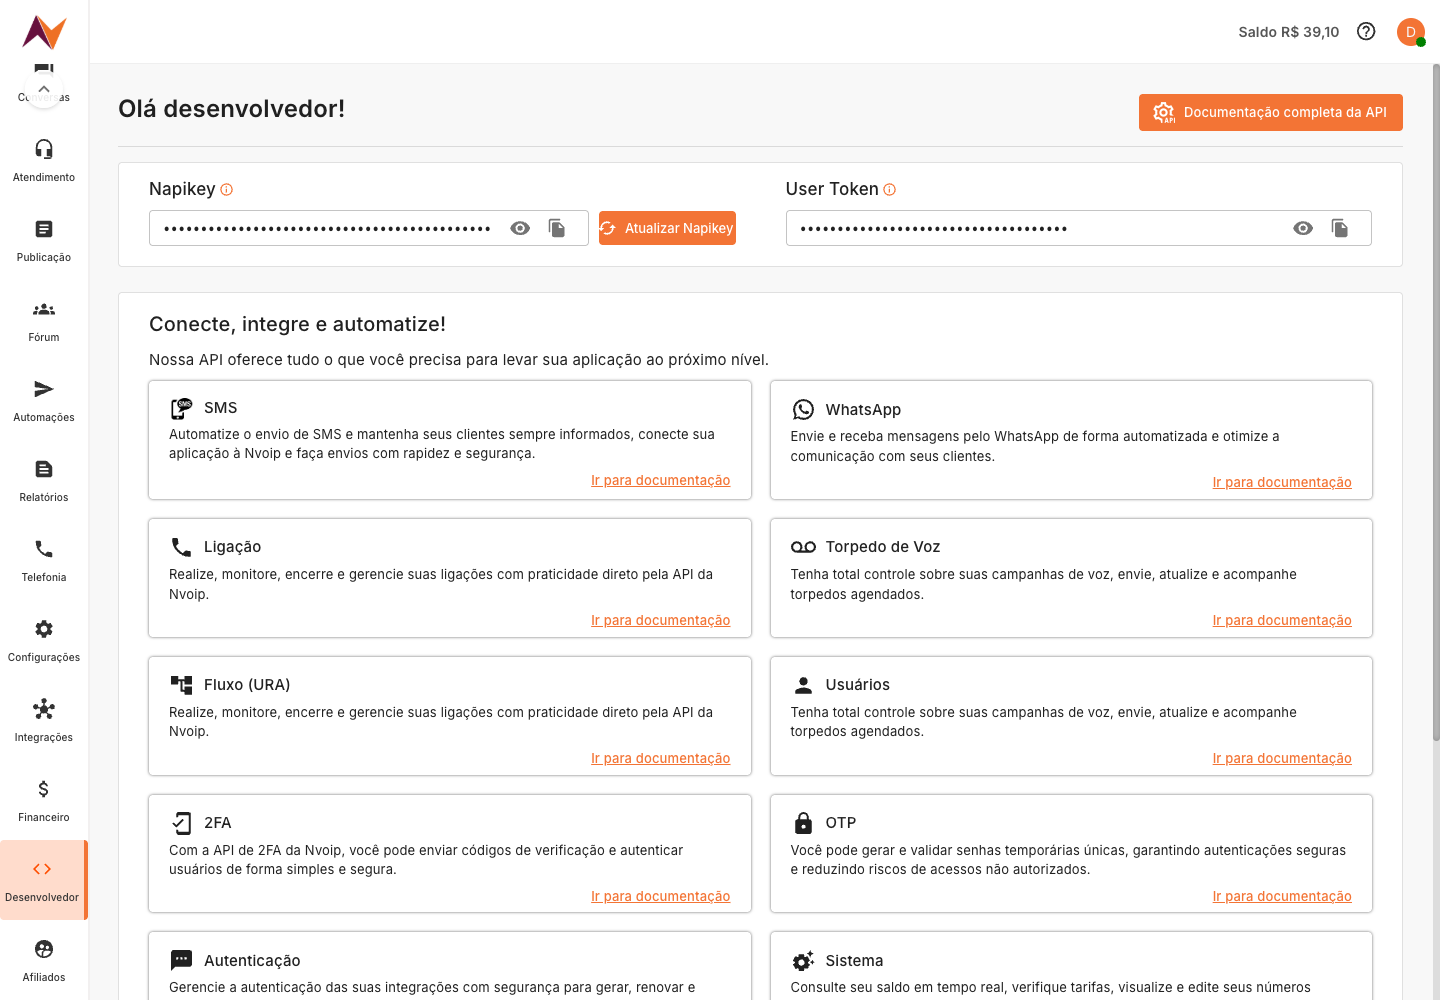Click the User Token info icon
Viewport: 1440px width, 1000px height.
click(x=890, y=189)
